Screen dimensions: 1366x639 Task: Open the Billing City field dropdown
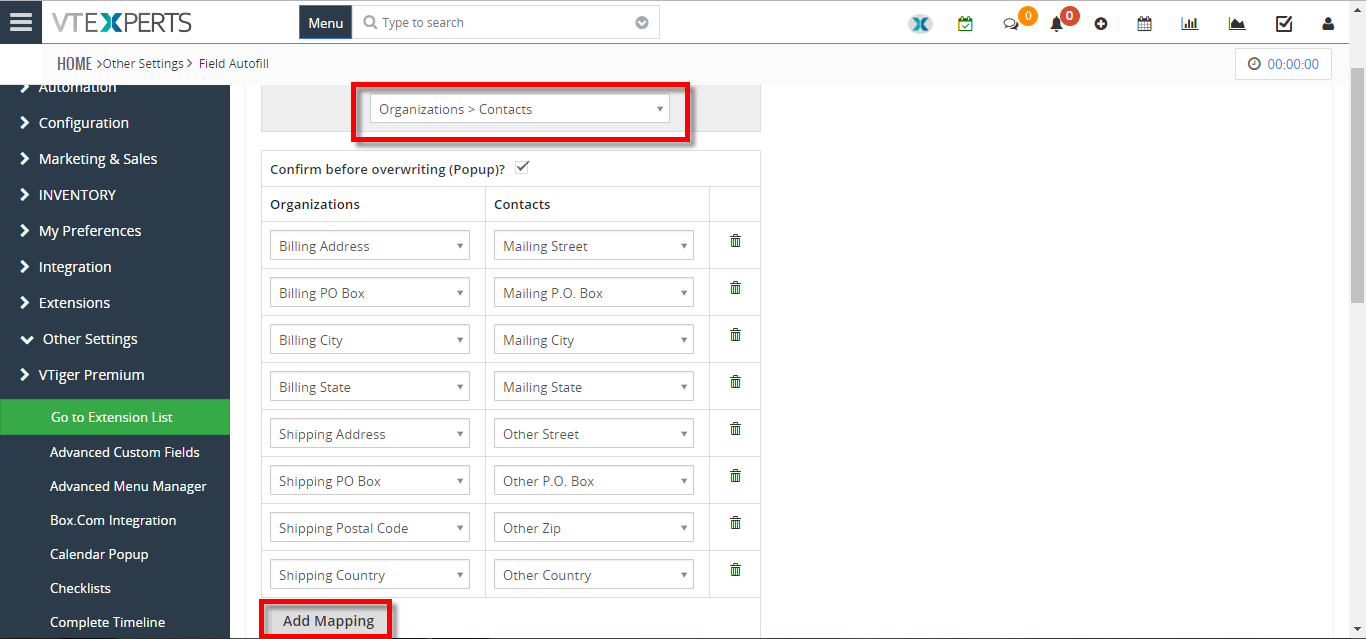click(370, 340)
